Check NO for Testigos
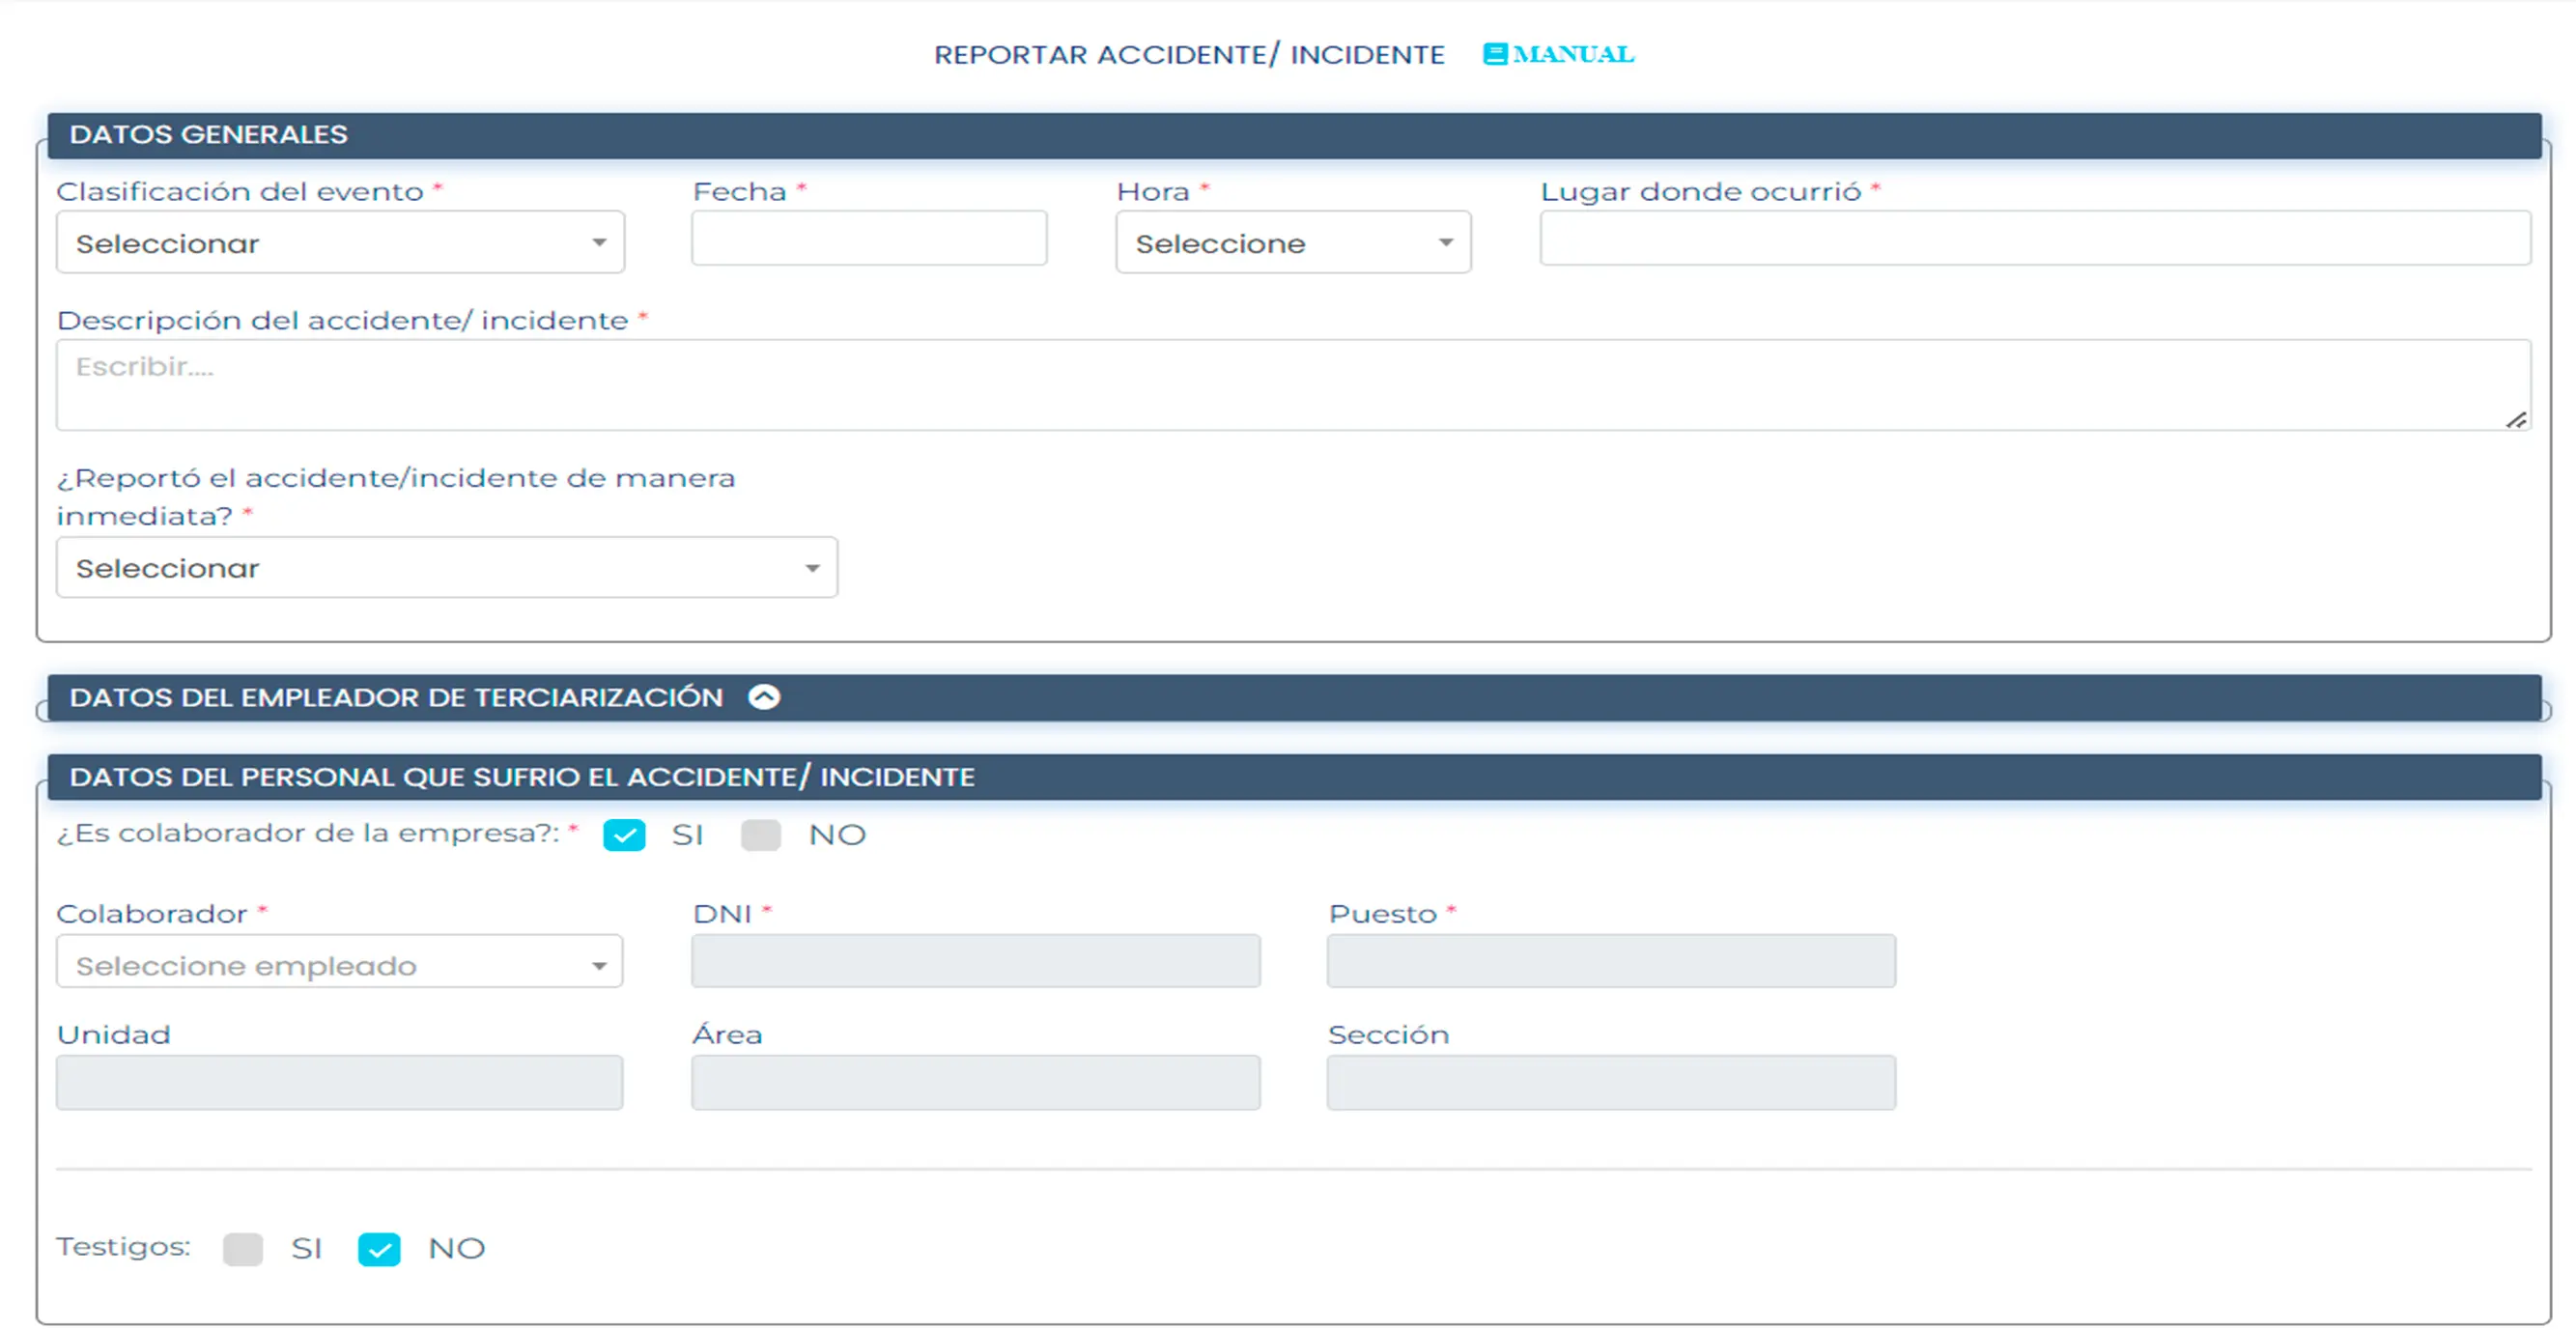The height and width of the screenshot is (1330, 2576). (379, 1249)
